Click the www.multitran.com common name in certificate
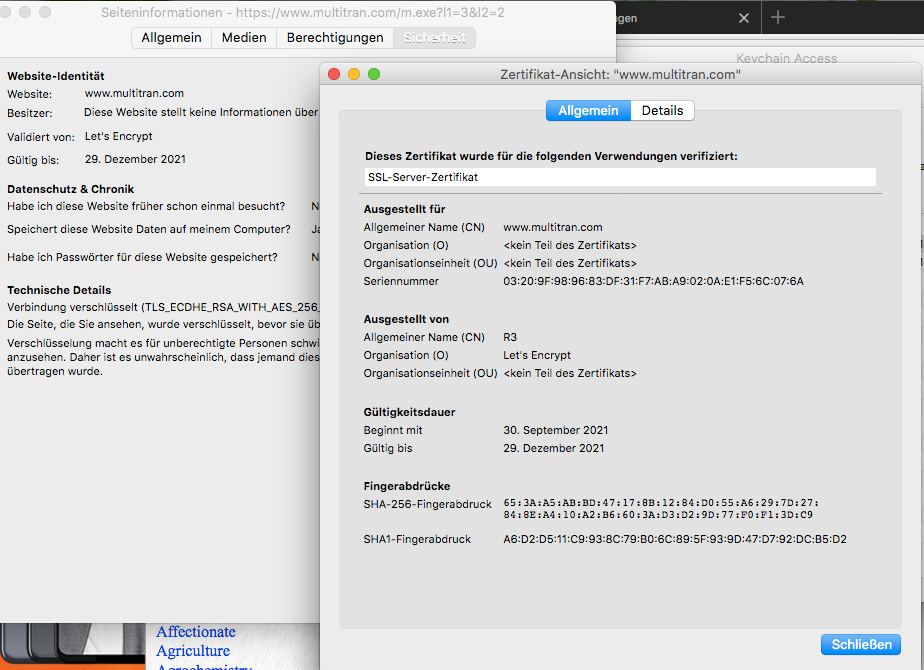The width and height of the screenshot is (924, 670). coord(552,227)
